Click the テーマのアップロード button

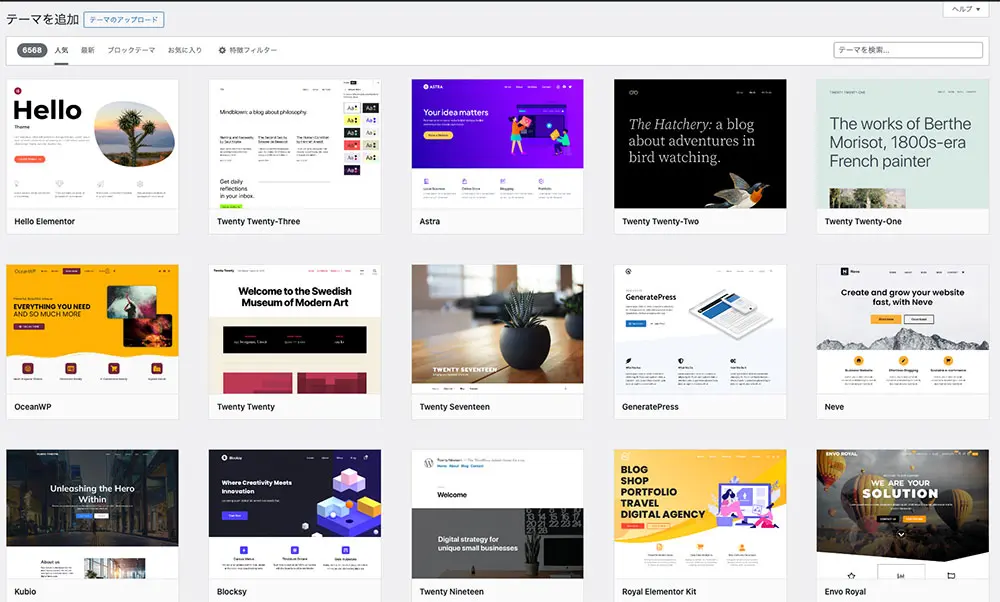point(124,20)
